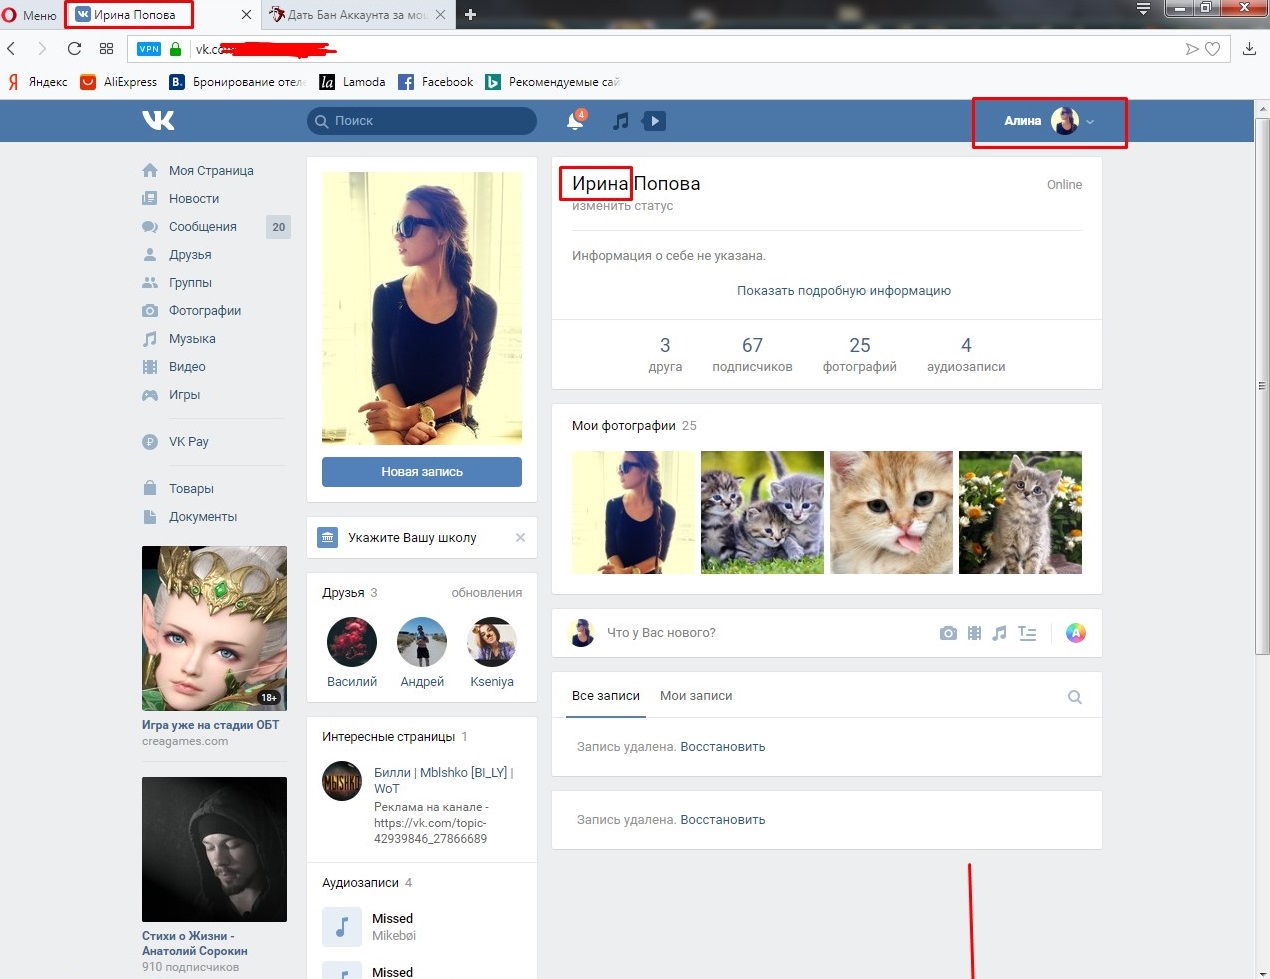Open the Бронирование отелей bookmark
This screenshot has width=1270, height=979.
[238, 82]
